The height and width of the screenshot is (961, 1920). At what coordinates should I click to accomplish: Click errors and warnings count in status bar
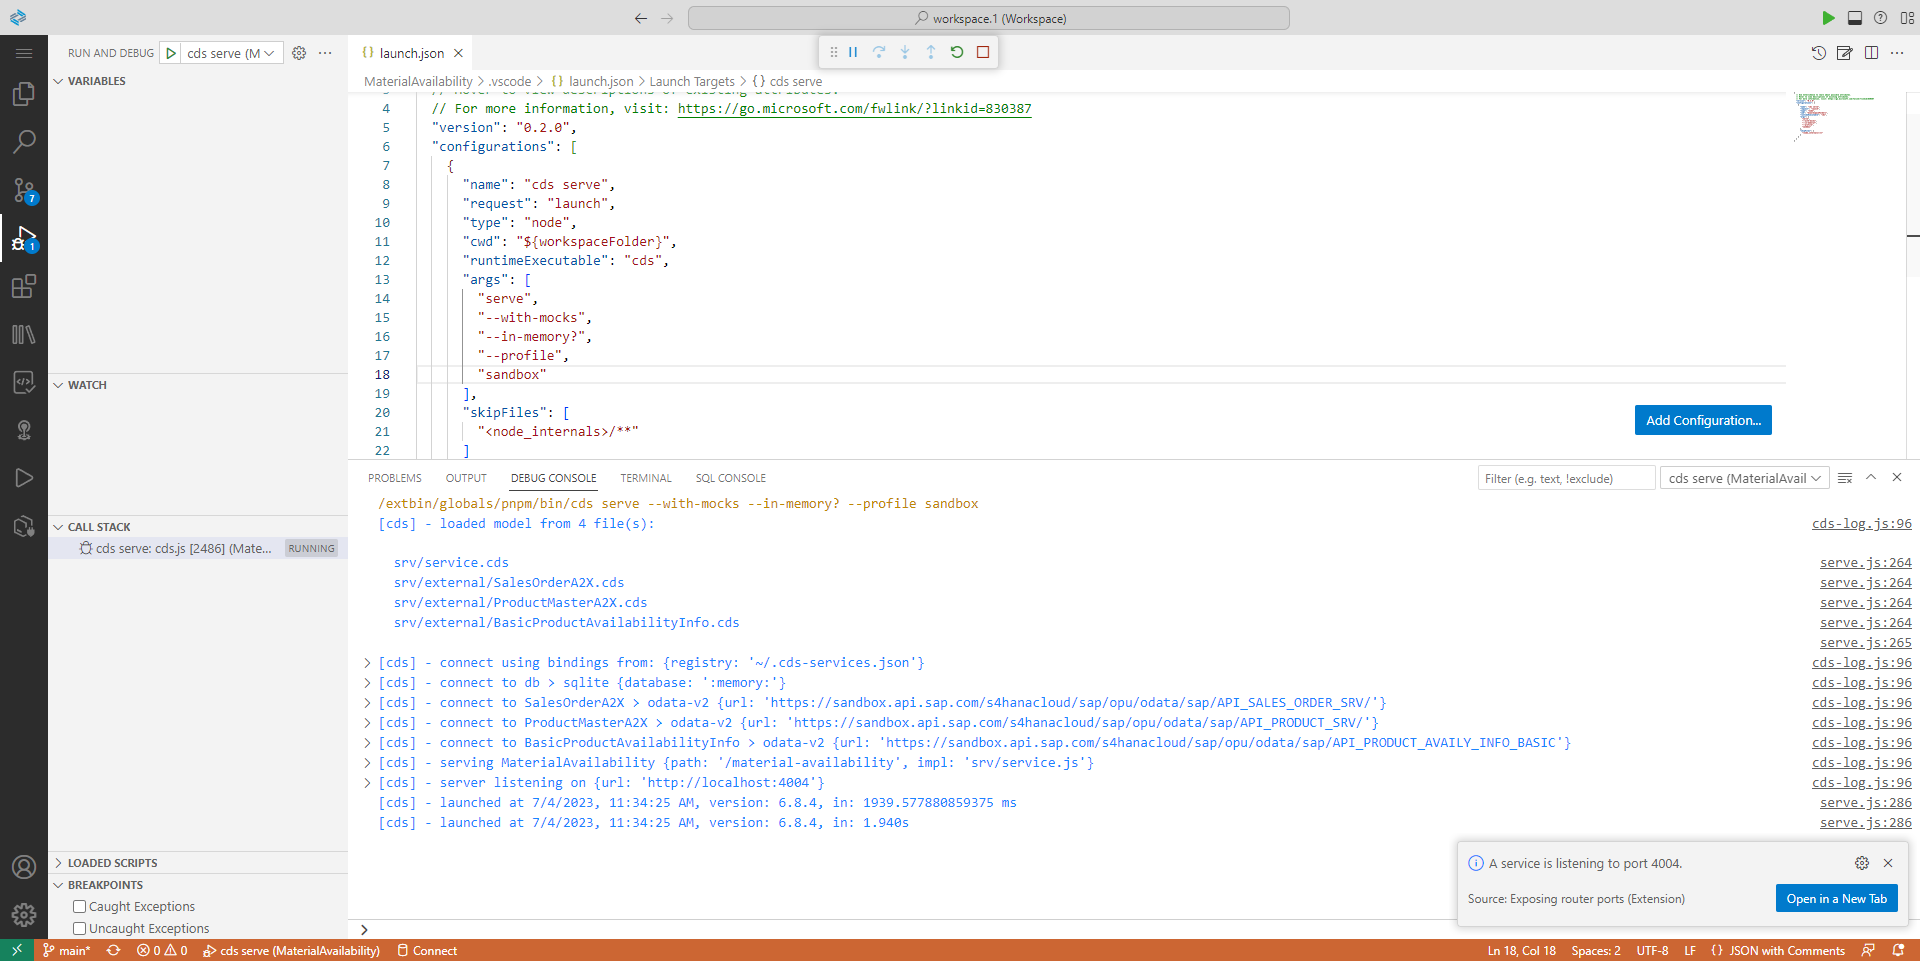(162, 950)
